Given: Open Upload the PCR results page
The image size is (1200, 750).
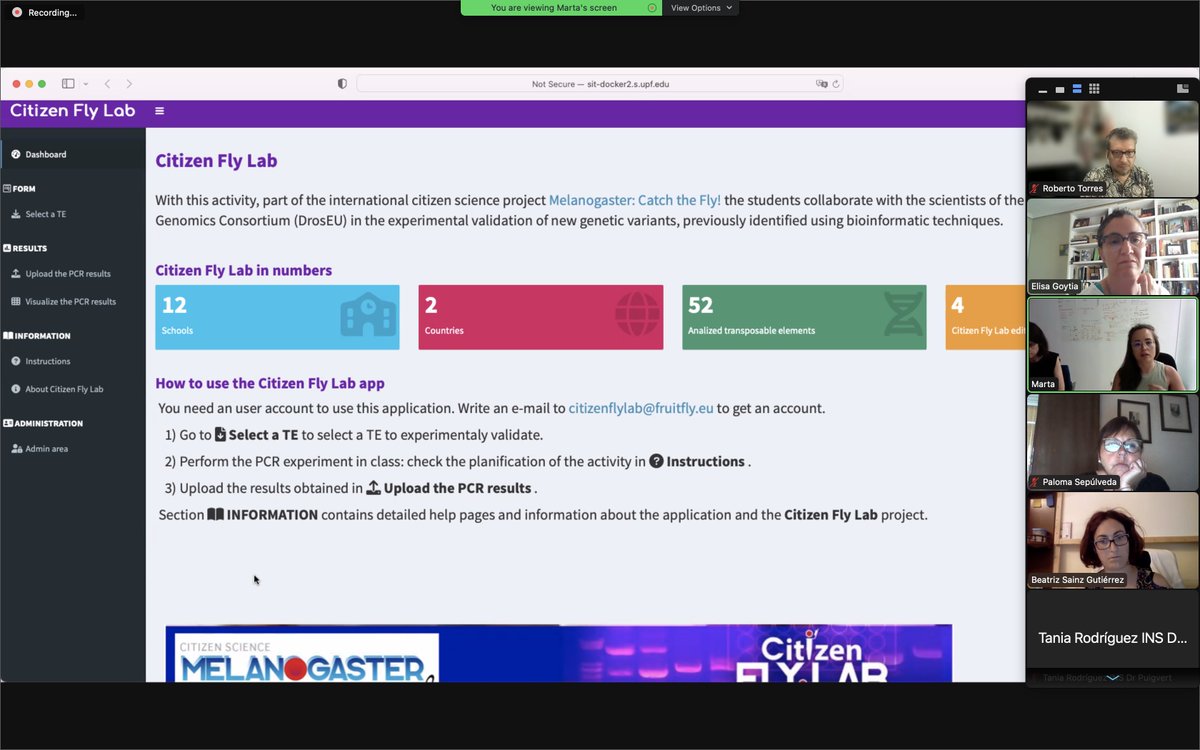Looking at the screenshot, I should 73,273.
